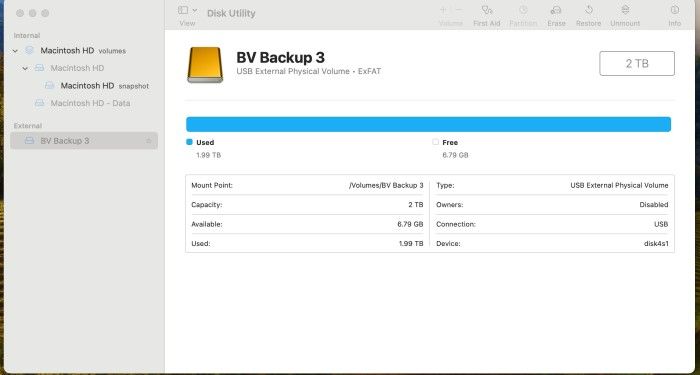Click the 2 TB value in Capacity row

point(416,205)
